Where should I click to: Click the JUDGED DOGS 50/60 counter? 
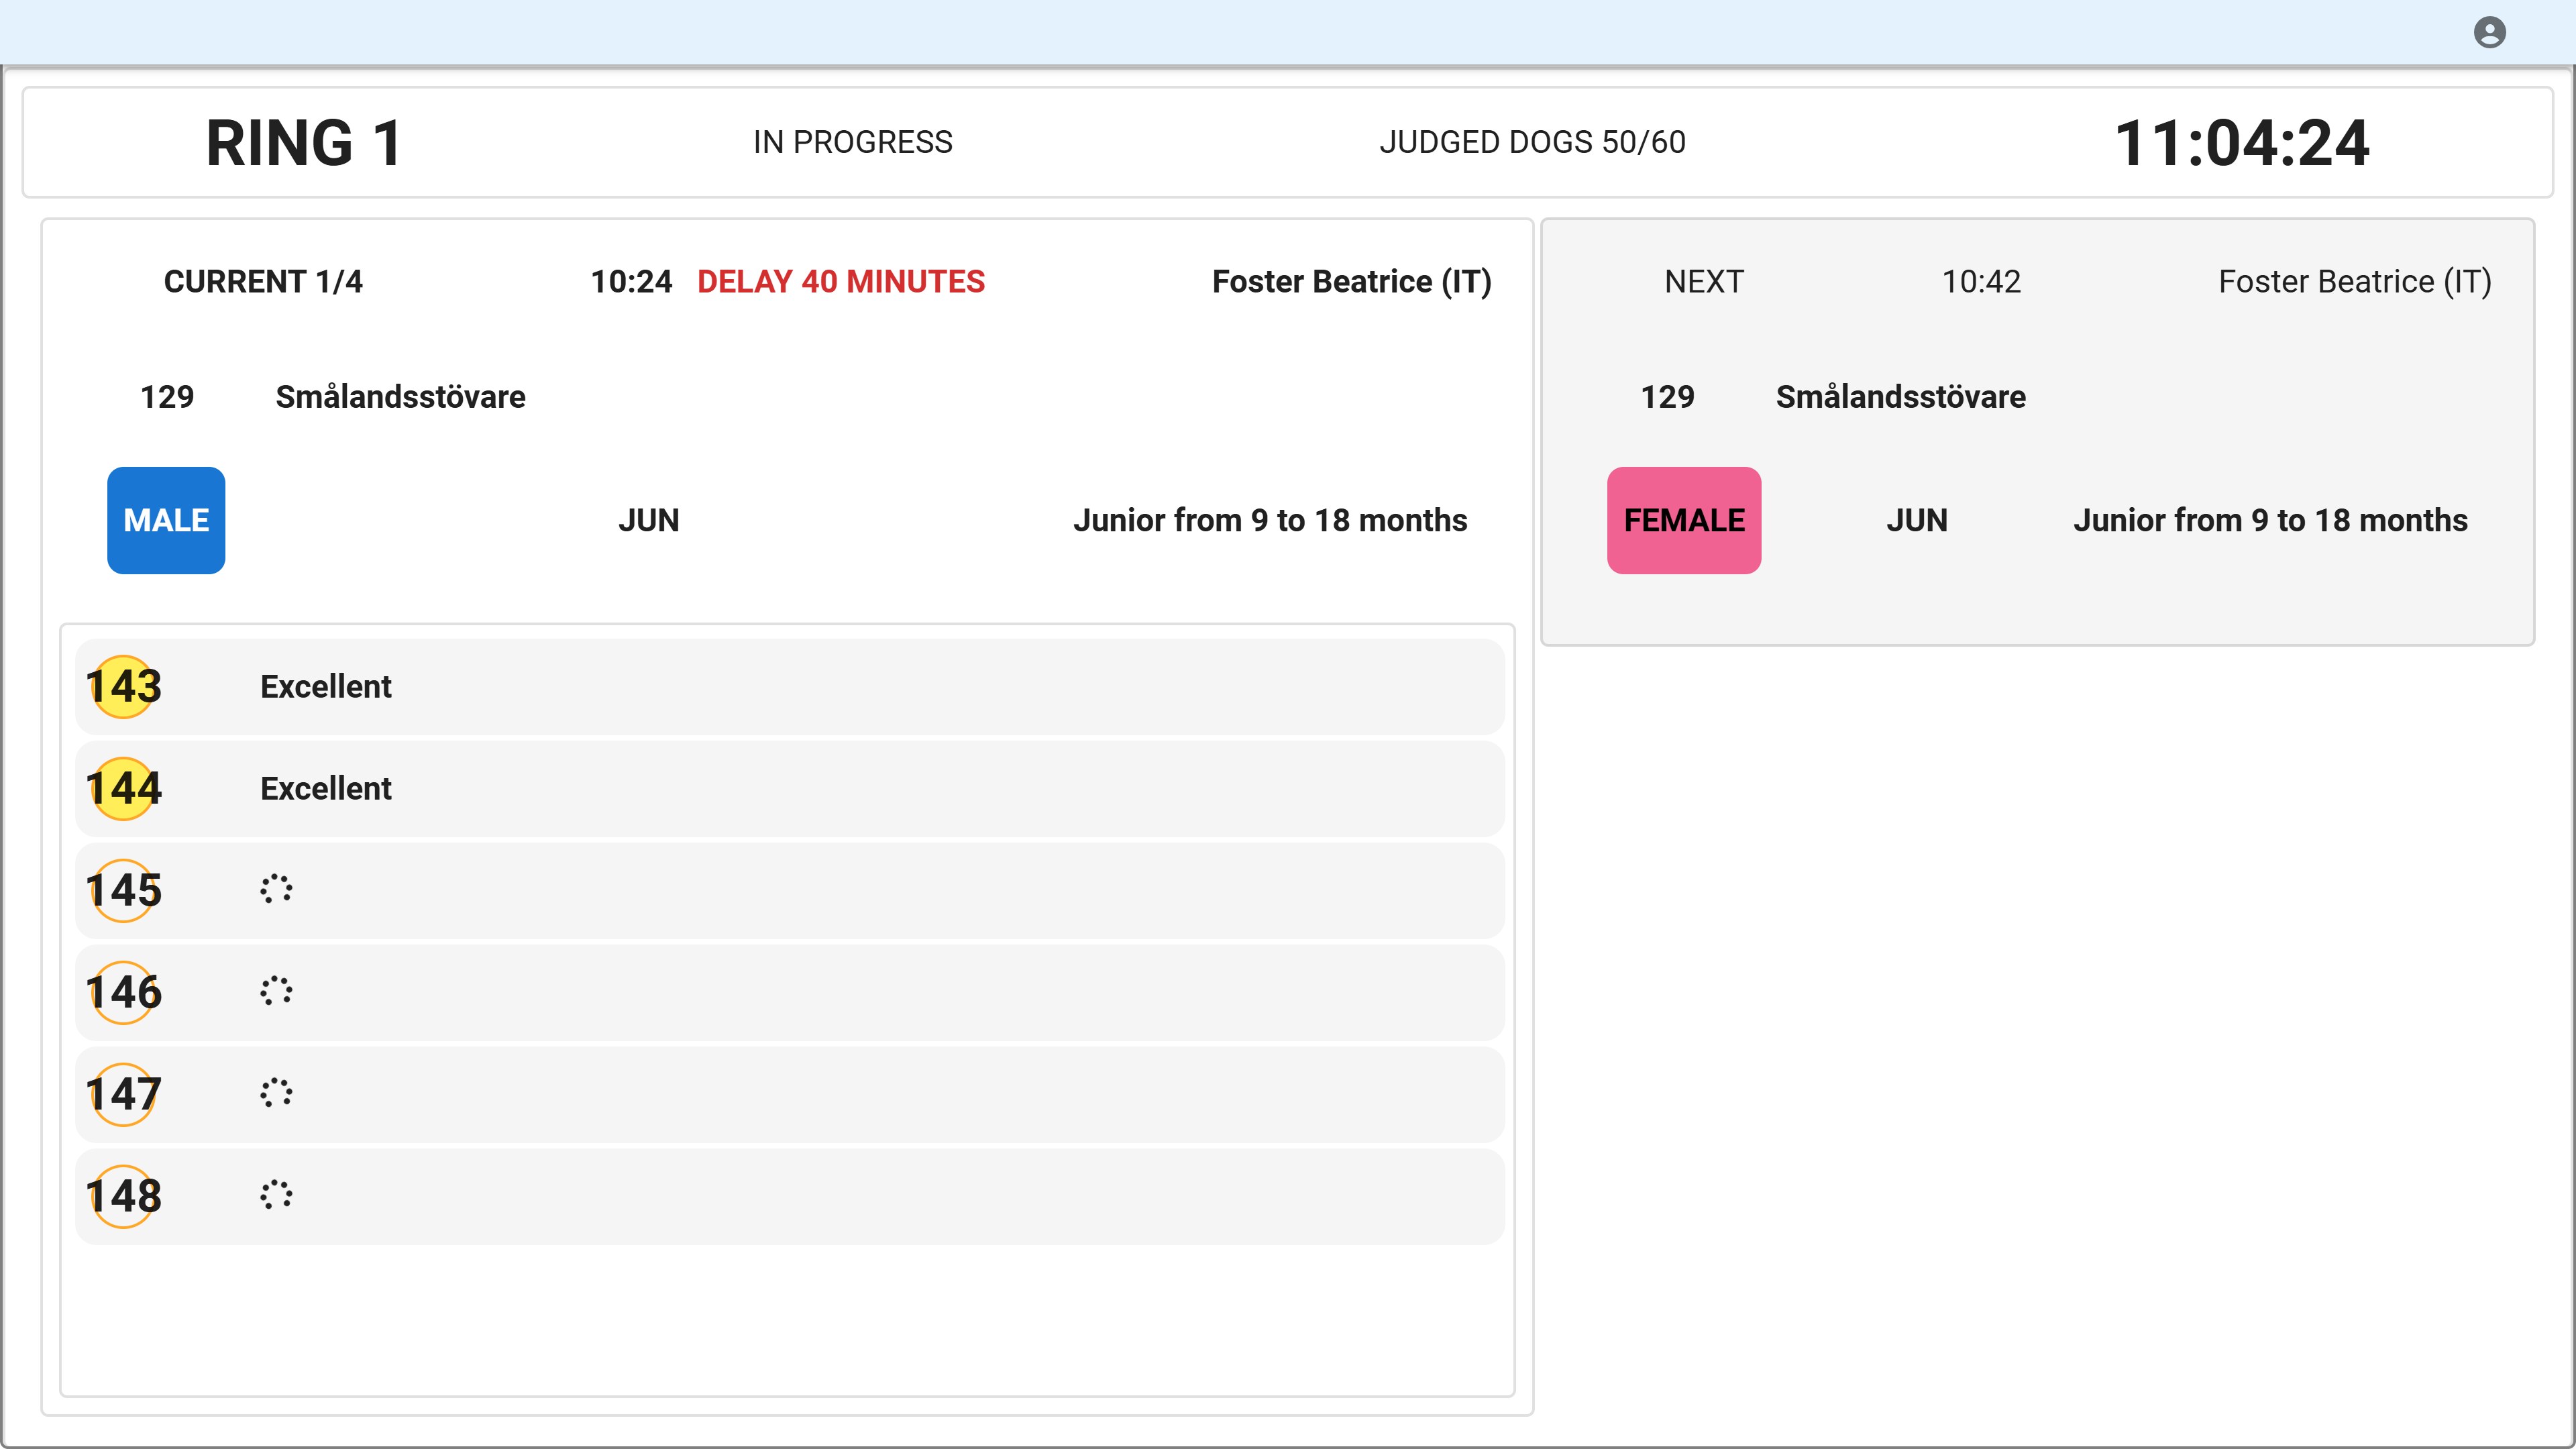point(1532,142)
